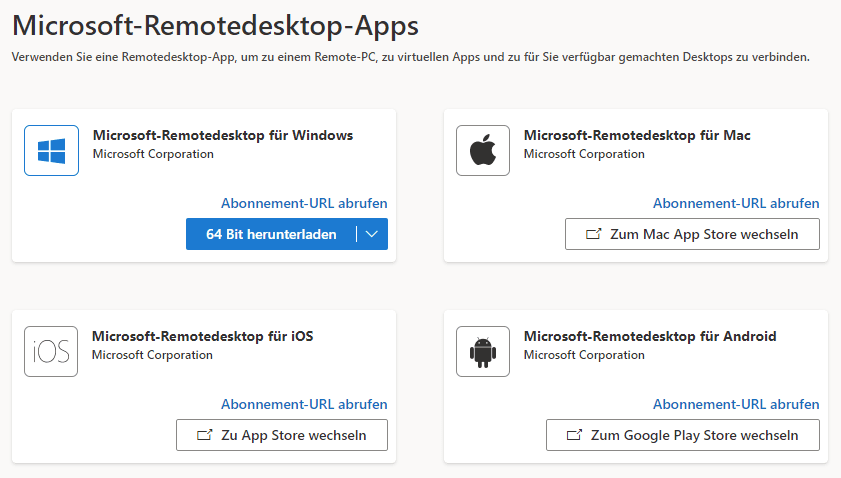Image resolution: width=841 pixels, height=478 pixels.
Task: Get Abonnement-URL for iOS app
Action: 304,405
